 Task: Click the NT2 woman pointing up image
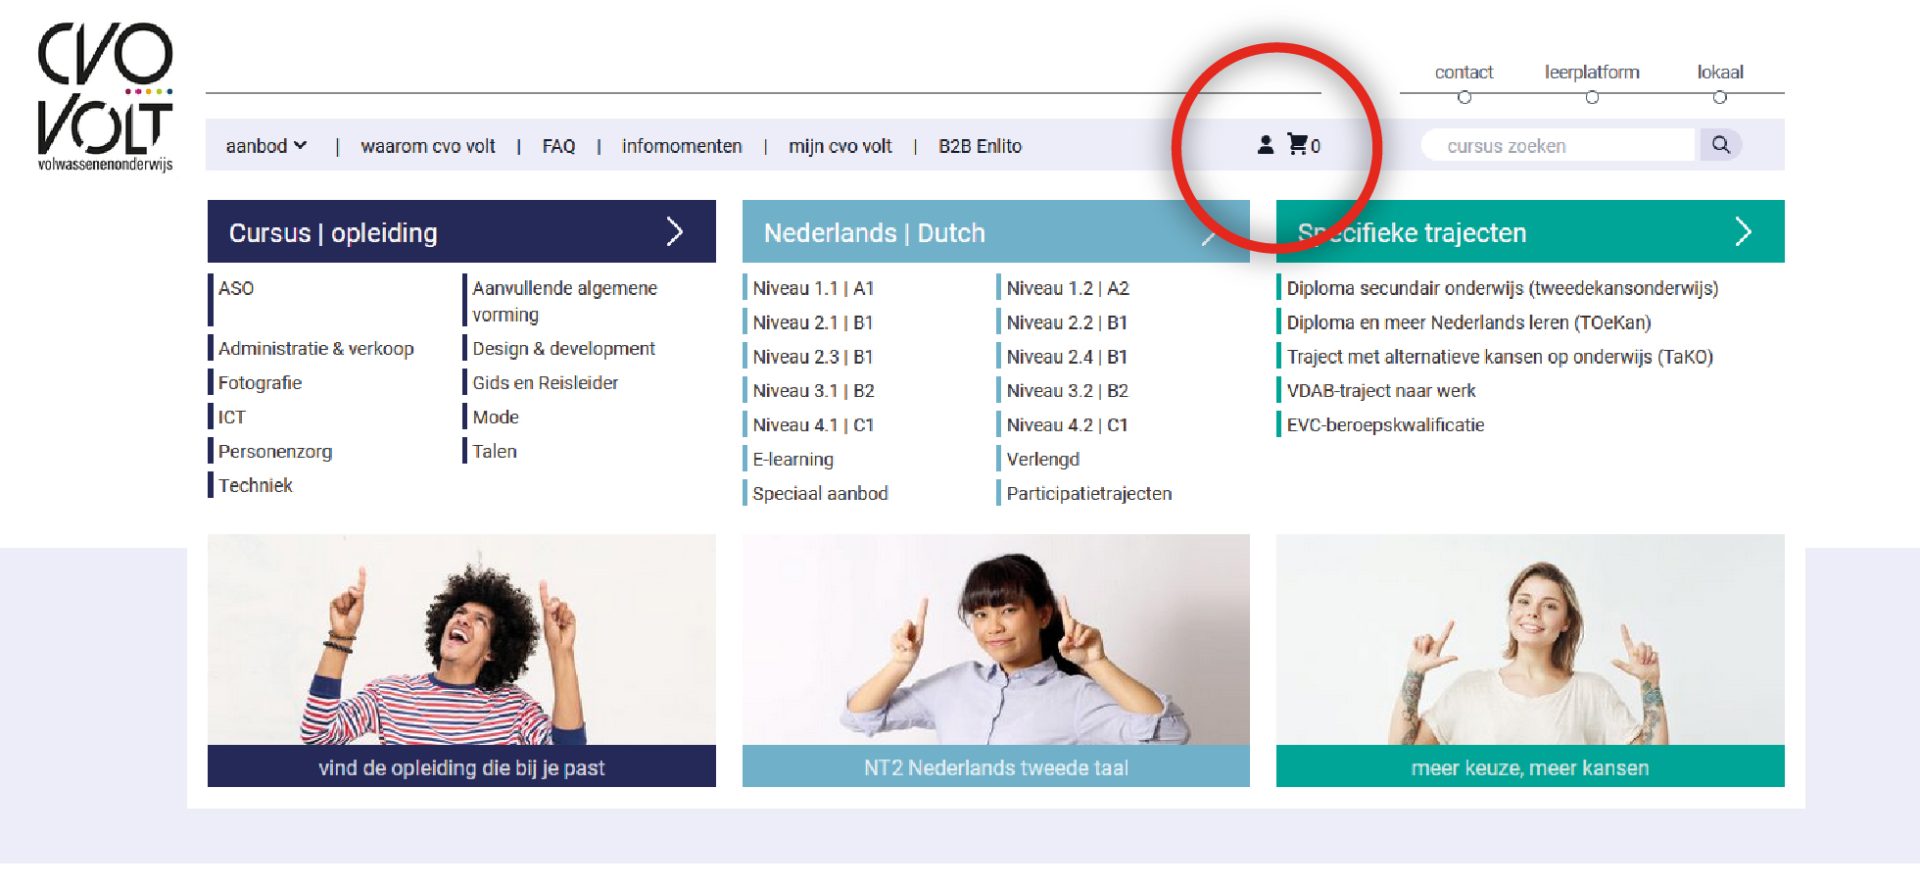click(x=995, y=640)
